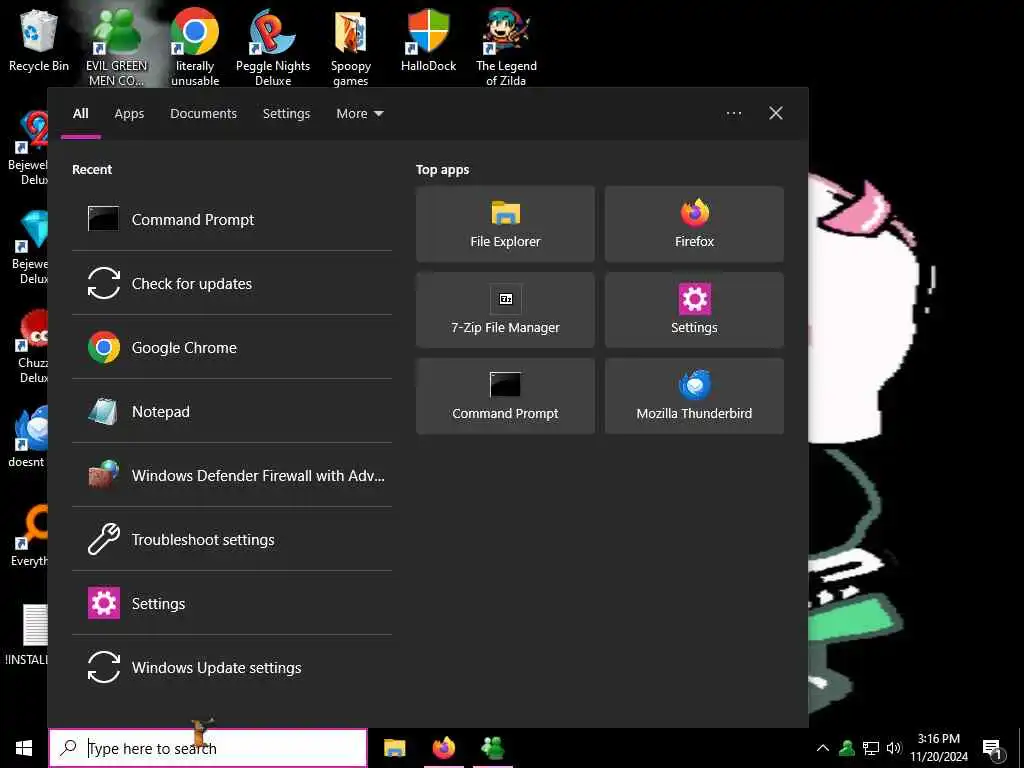
Task: Select the Recycle Bin desktop icon
Action: [39, 40]
